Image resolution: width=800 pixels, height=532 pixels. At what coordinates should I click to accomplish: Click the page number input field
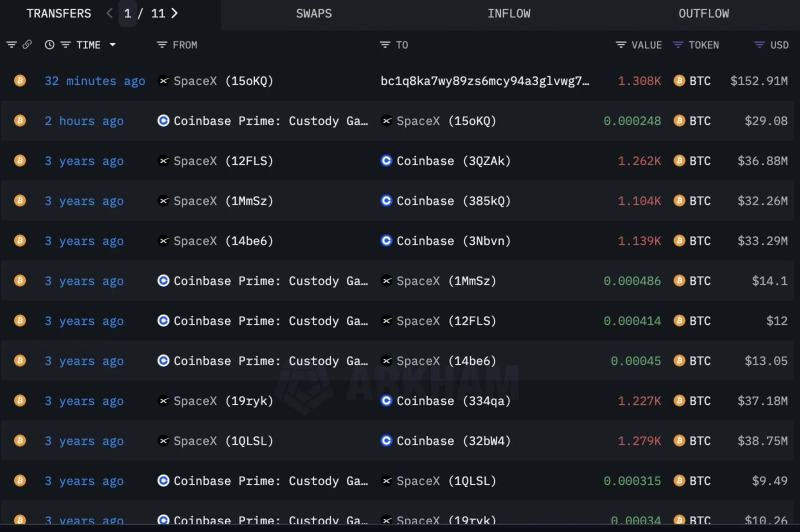point(128,14)
